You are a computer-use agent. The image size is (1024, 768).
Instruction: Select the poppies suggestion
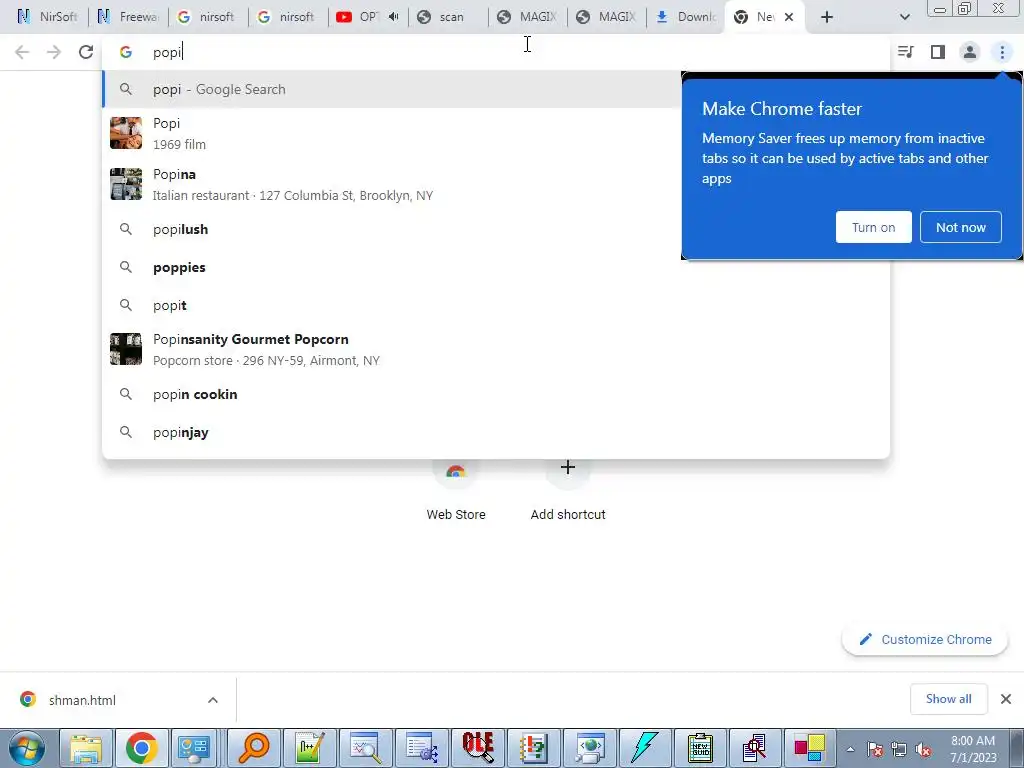coord(496,267)
